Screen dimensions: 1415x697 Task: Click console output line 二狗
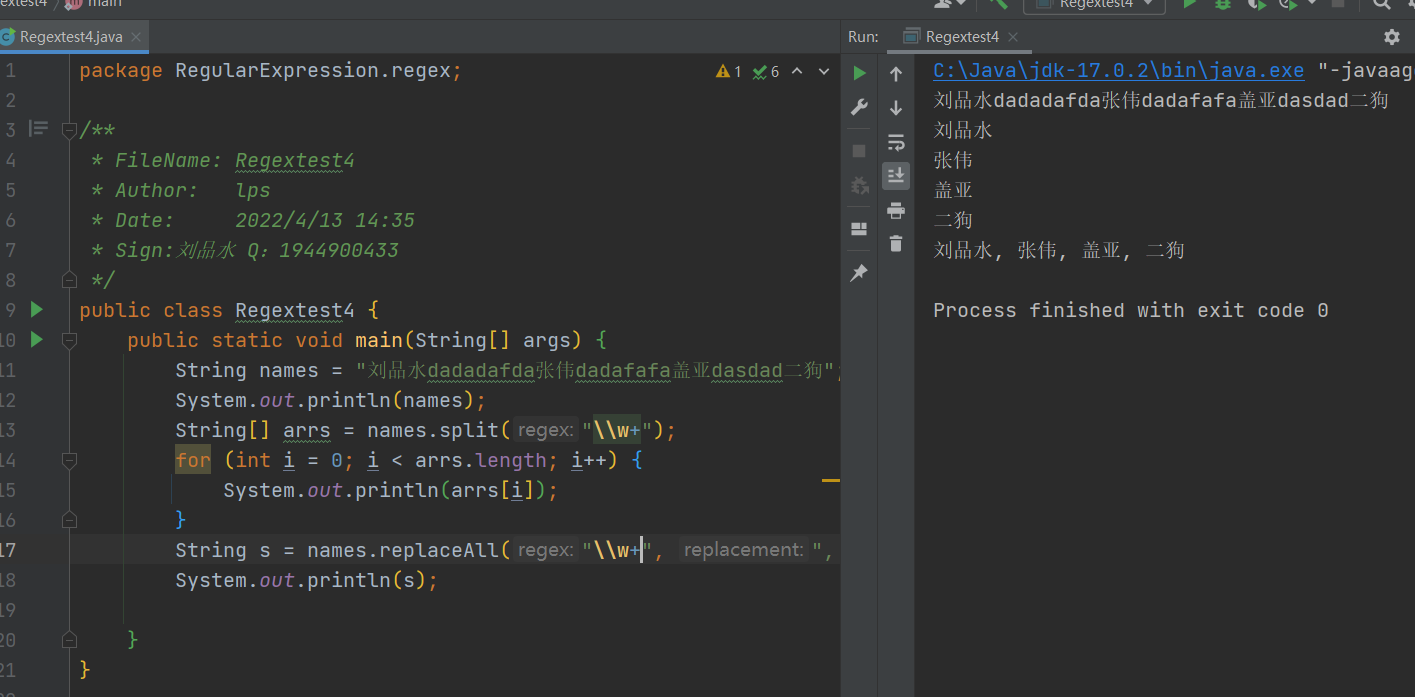tap(953, 221)
